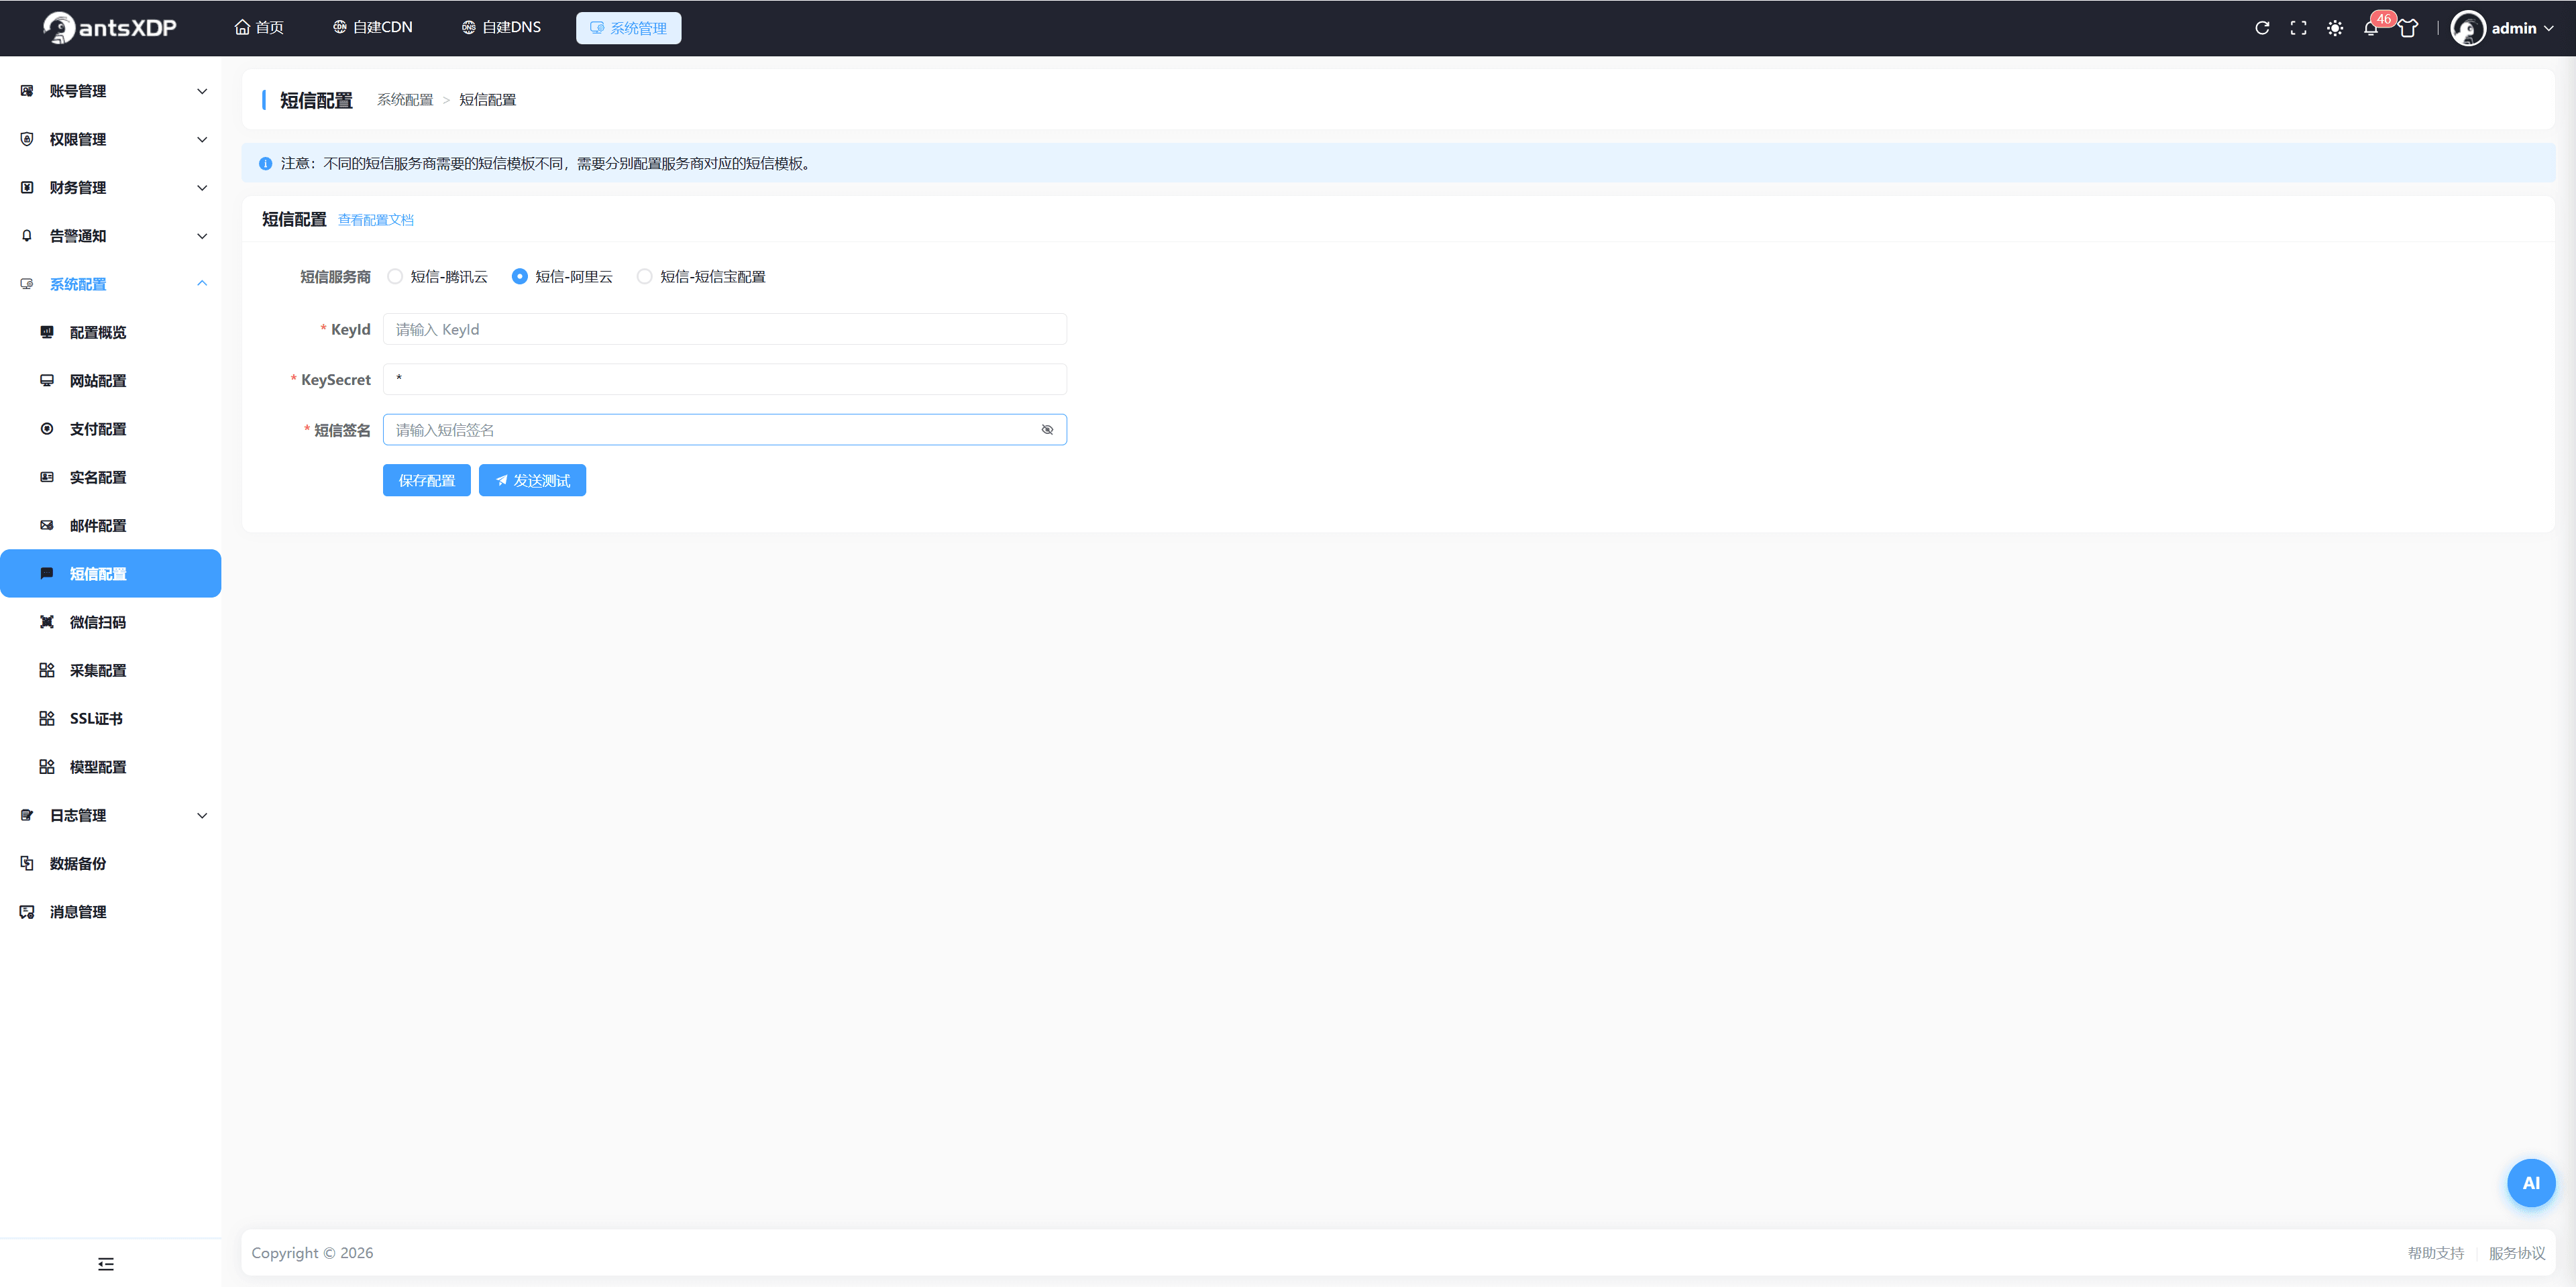Screen dimensions: 2576x1287
Task: Open 邮件配置 menu item
Action: tap(111, 525)
